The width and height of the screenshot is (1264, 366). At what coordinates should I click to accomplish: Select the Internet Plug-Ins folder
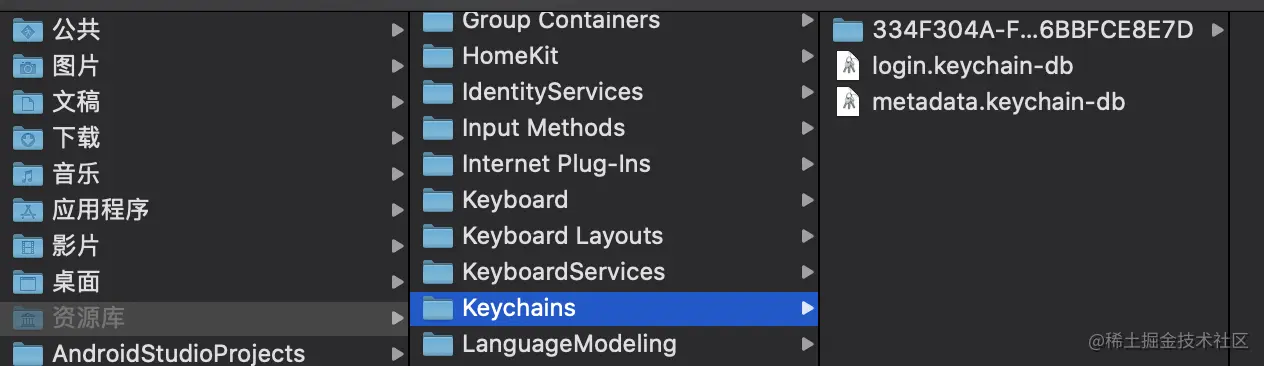[x=614, y=164]
